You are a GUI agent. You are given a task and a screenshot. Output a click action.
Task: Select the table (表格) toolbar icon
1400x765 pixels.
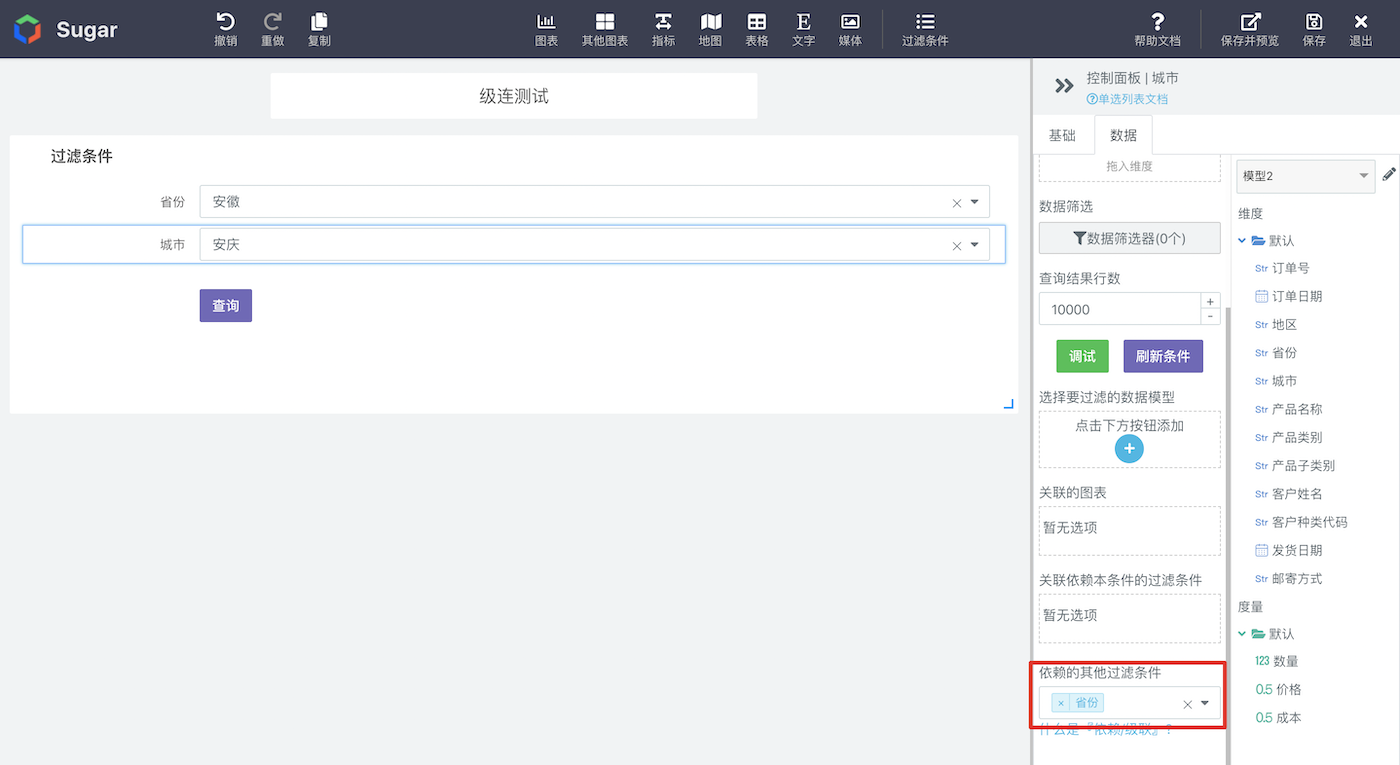pos(757,22)
